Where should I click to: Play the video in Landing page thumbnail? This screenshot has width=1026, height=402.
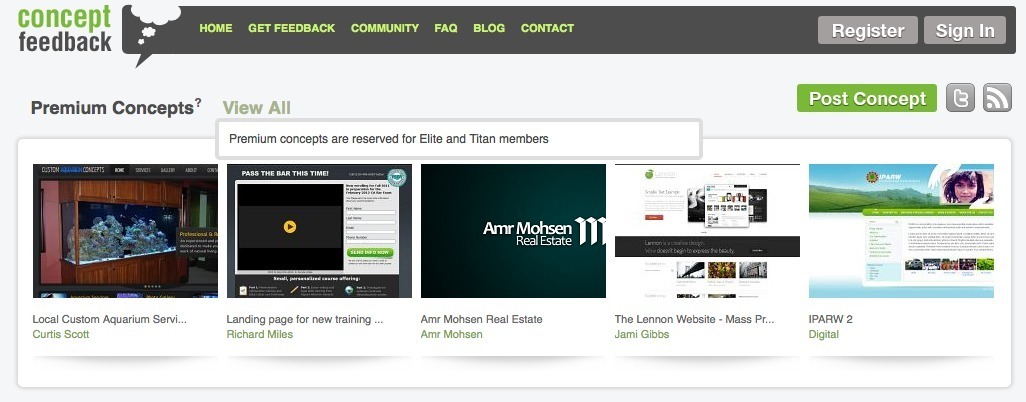pos(290,227)
